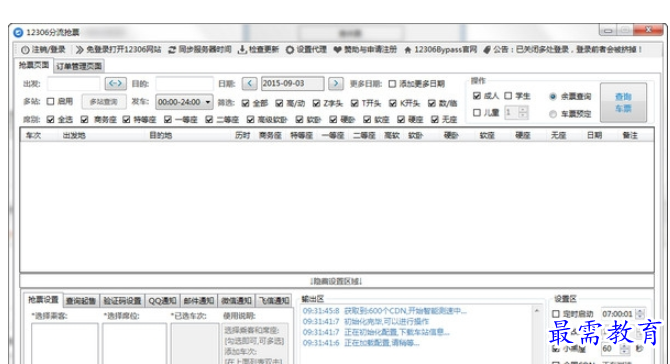Open 抢票设置 tab
This screenshot has width=670, height=364.
pos(43,300)
